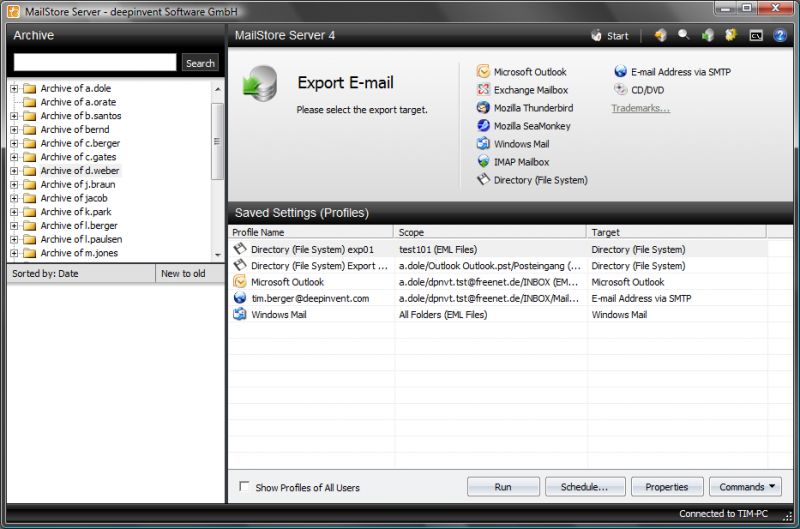Click the archive tree scrollbar down arrow
Viewport: 800px width, 529px height.
(218, 255)
